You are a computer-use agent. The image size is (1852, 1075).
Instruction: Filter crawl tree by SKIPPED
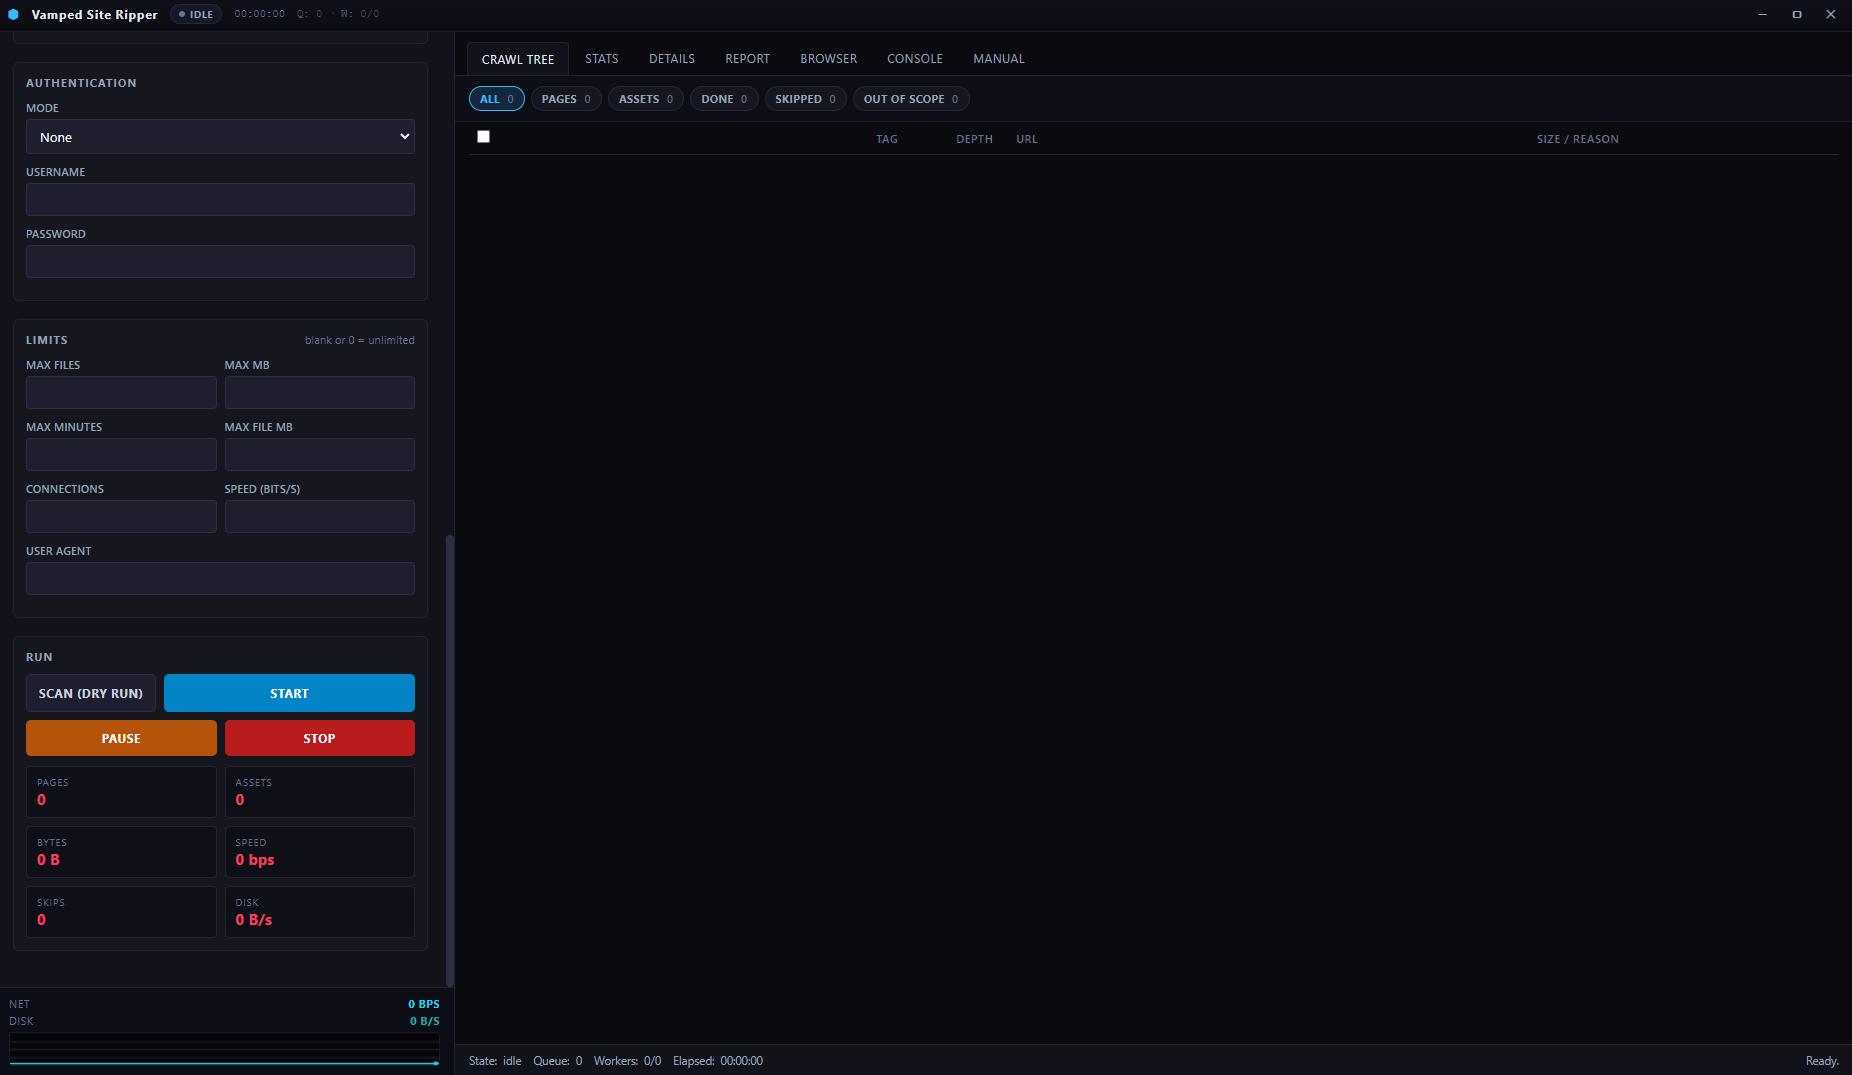(x=805, y=99)
